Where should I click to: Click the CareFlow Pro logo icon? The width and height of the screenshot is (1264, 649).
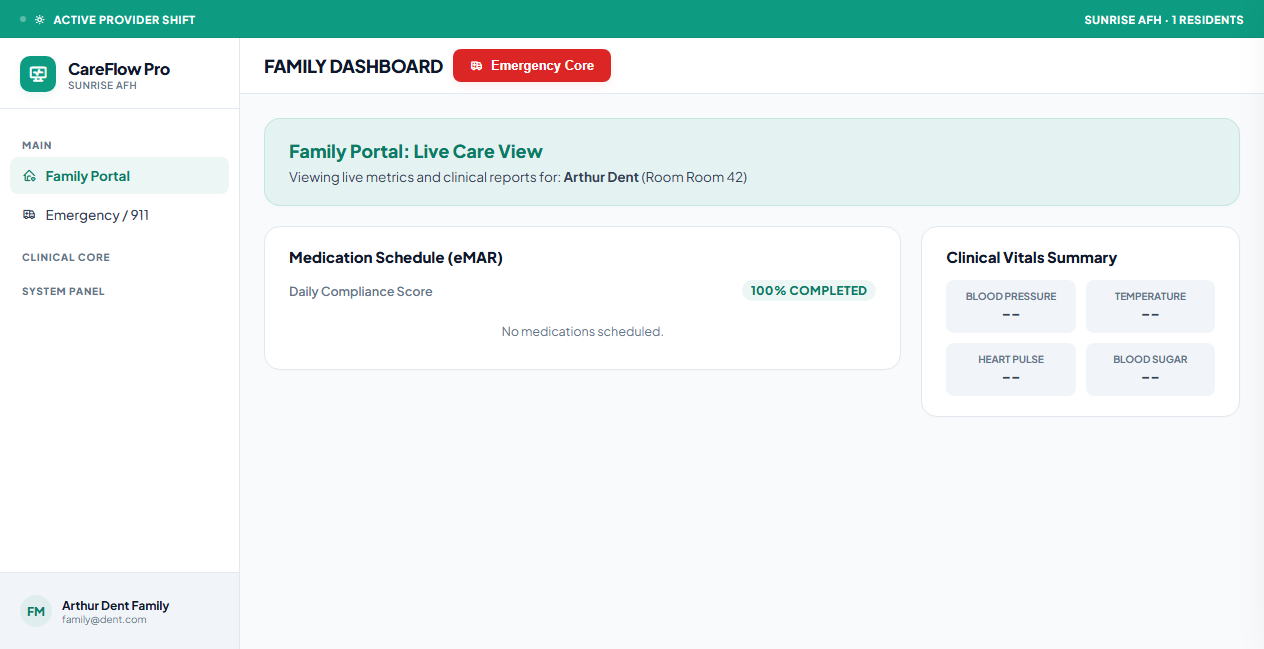(38, 74)
